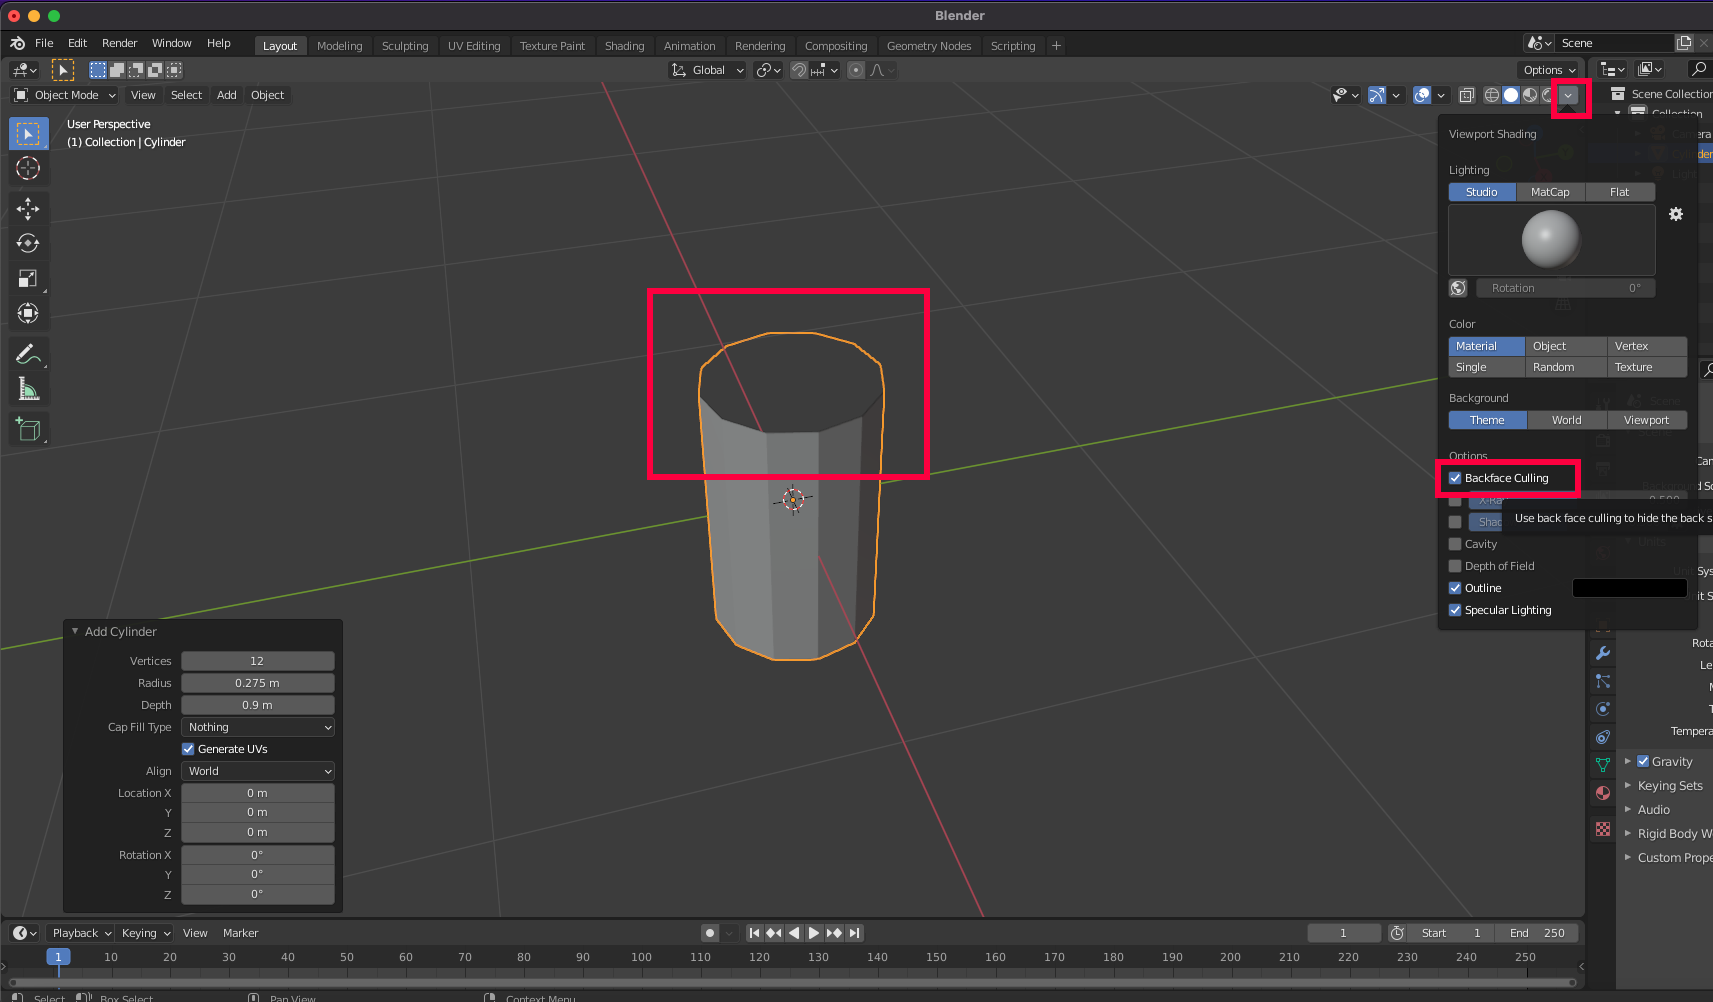The image size is (1713, 1002).
Task: Open the Modifier properties wrench tab
Action: [x=1603, y=653]
